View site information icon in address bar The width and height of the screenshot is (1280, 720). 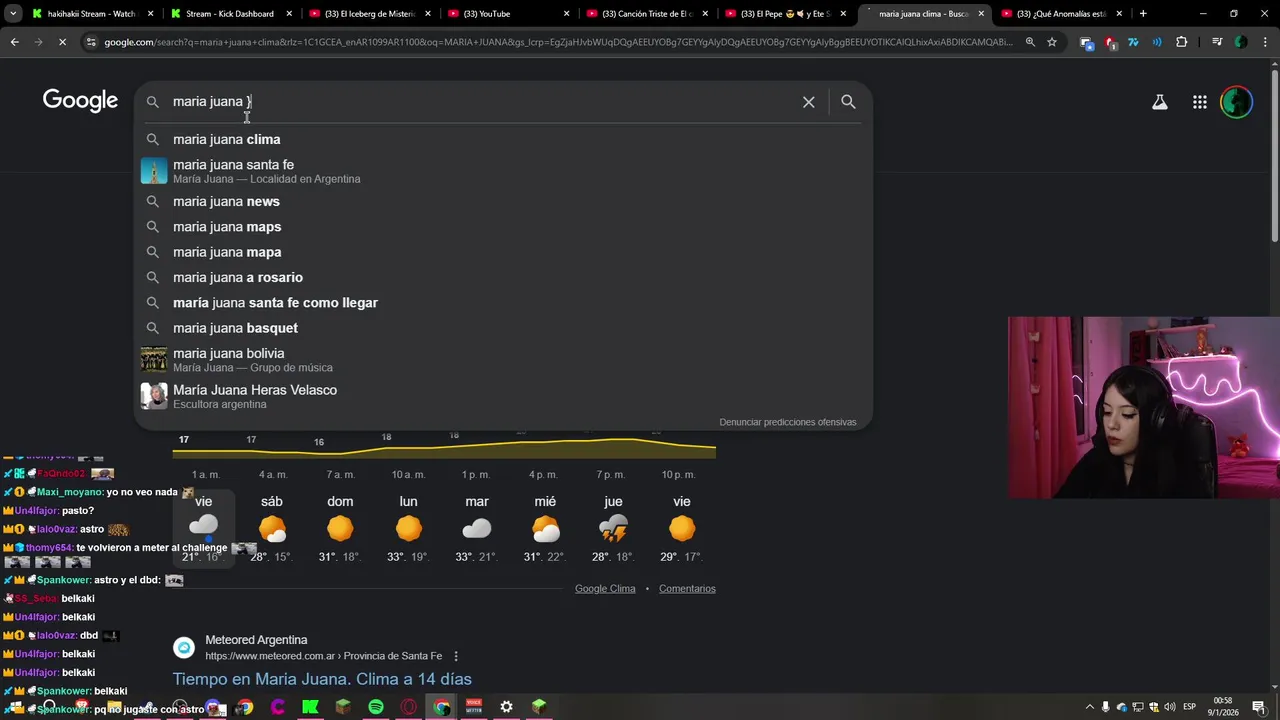[91, 42]
